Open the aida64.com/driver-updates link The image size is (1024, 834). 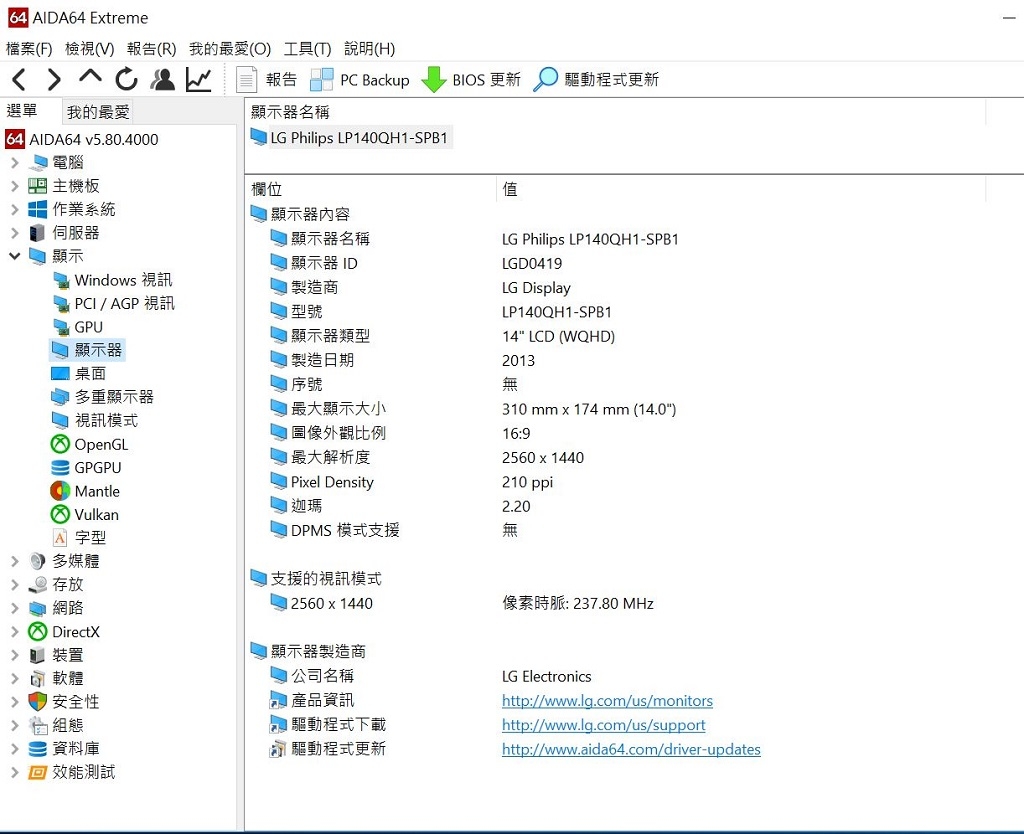[631, 749]
